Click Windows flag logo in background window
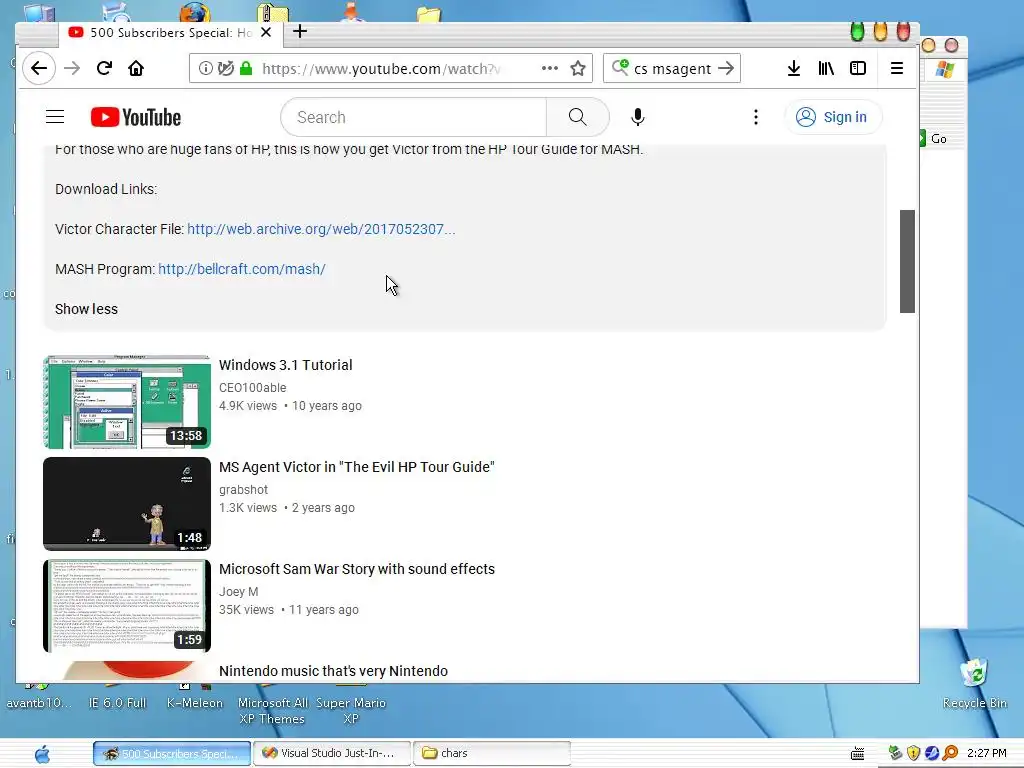The image size is (1024, 768). [944, 69]
